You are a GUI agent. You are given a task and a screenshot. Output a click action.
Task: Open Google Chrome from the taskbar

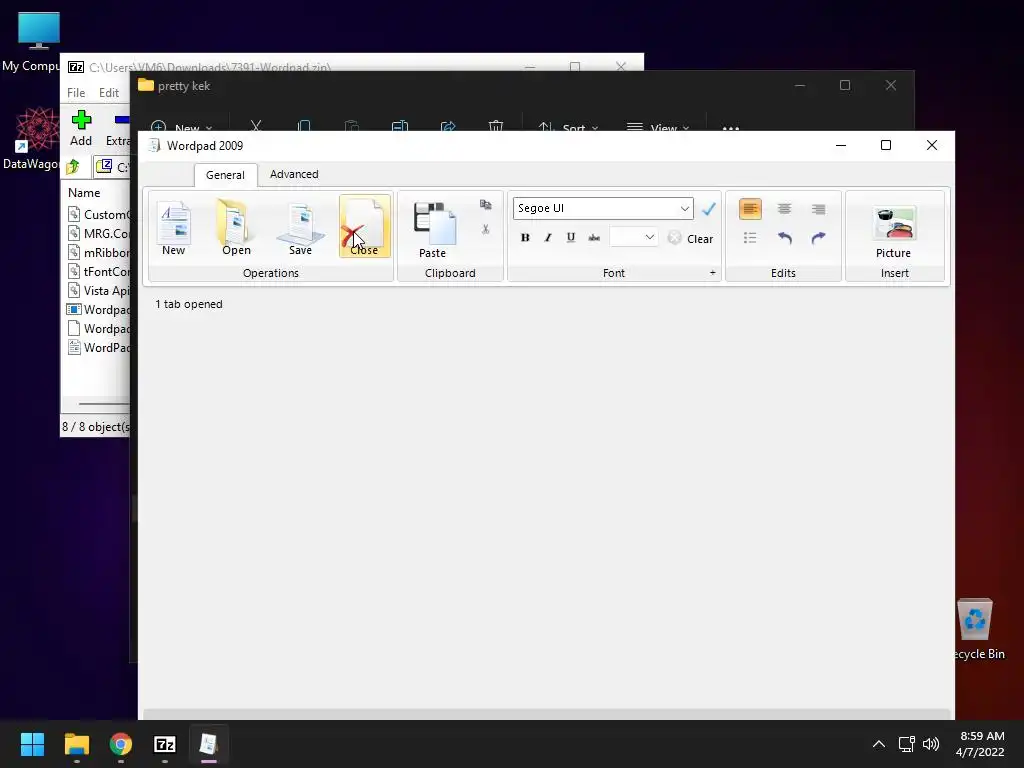(121, 744)
